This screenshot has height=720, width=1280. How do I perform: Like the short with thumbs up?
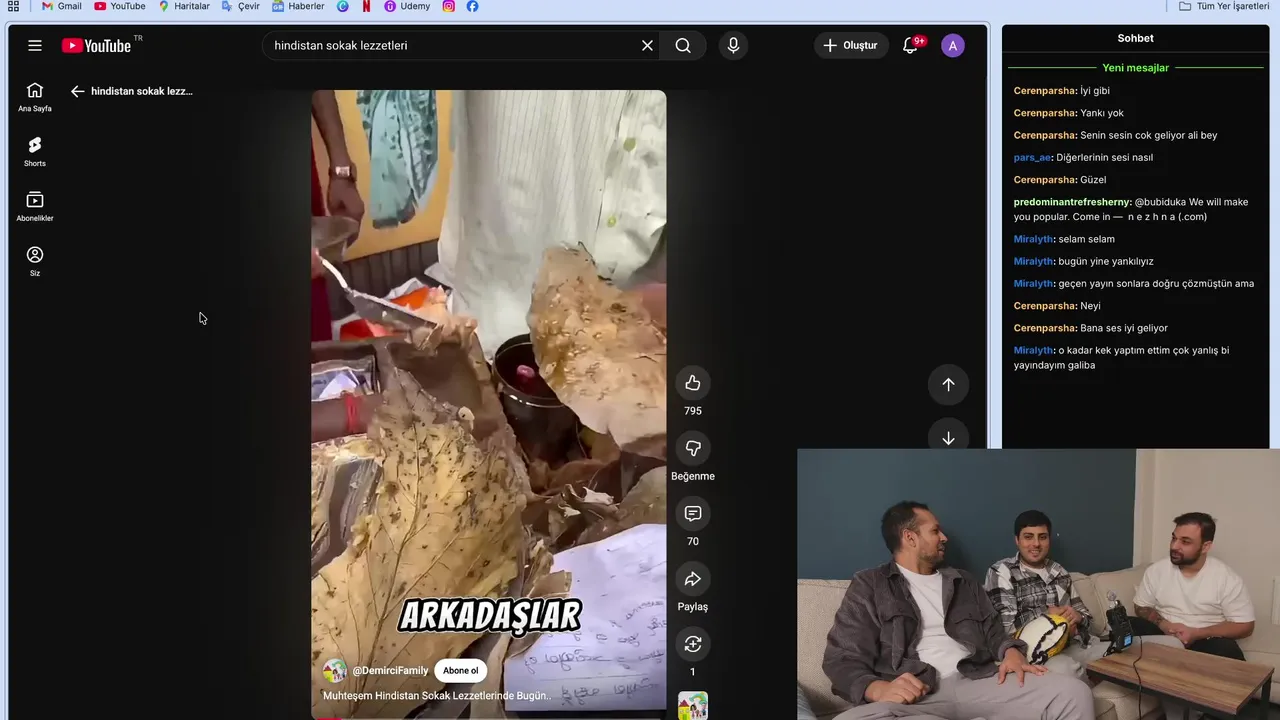[x=693, y=383]
